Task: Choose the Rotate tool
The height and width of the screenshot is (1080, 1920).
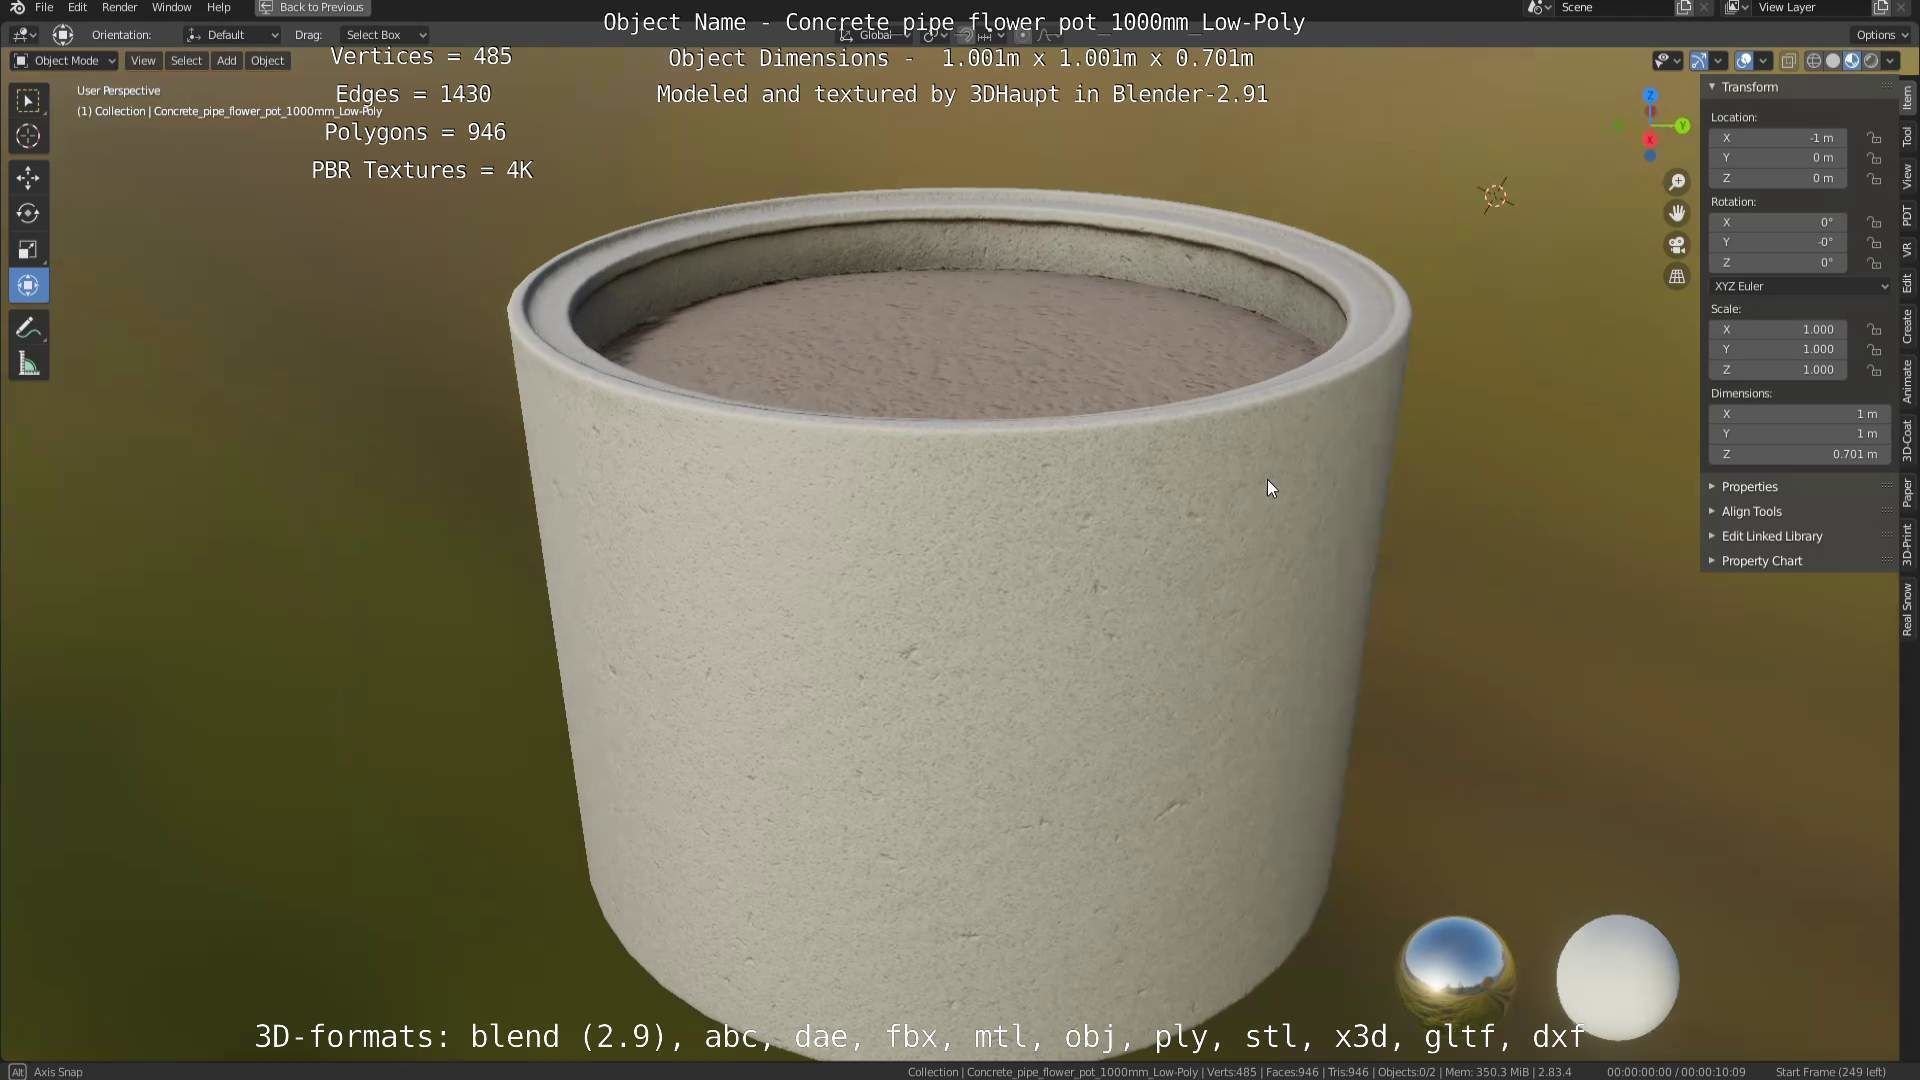Action: tap(28, 214)
